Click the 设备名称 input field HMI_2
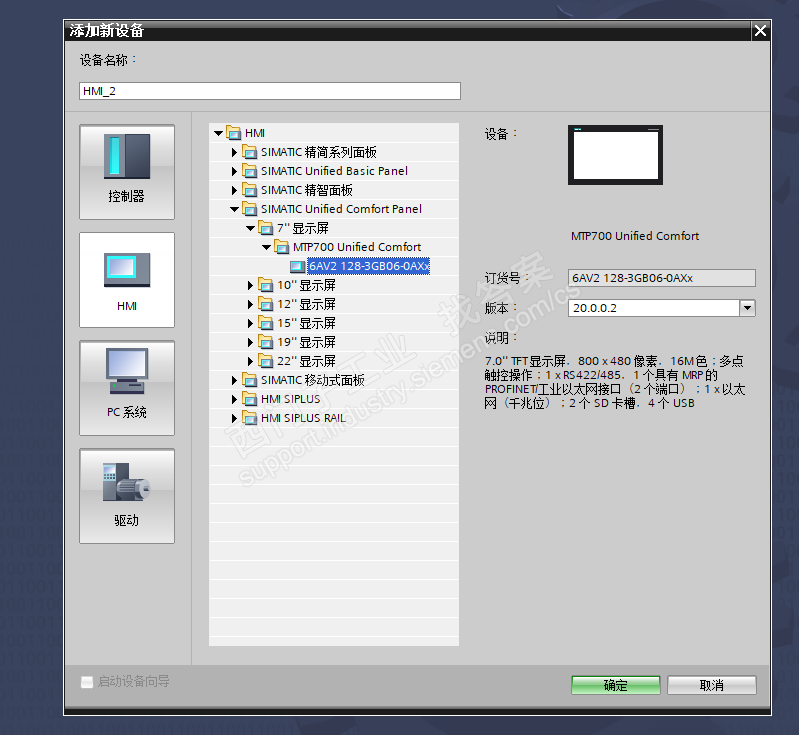The width and height of the screenshot is (799, 735). click(270, 91)
